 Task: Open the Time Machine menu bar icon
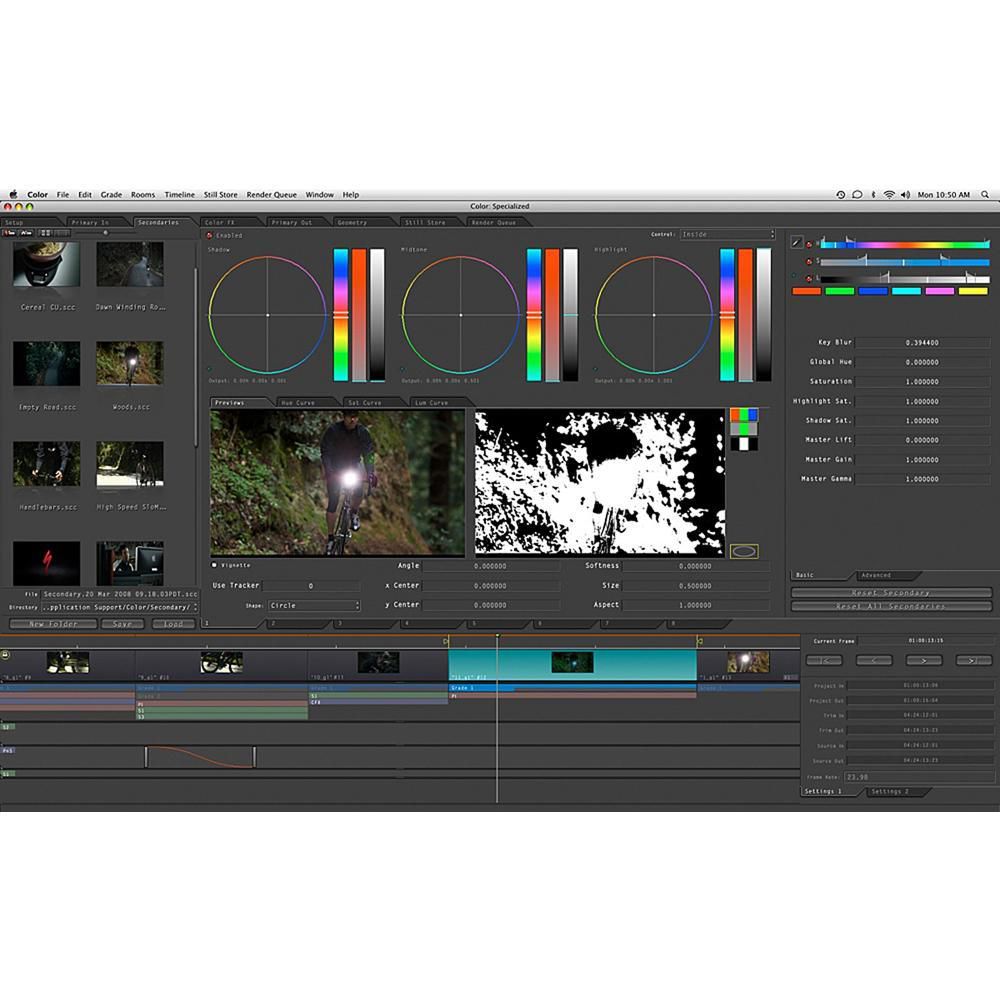pos(841,195)
